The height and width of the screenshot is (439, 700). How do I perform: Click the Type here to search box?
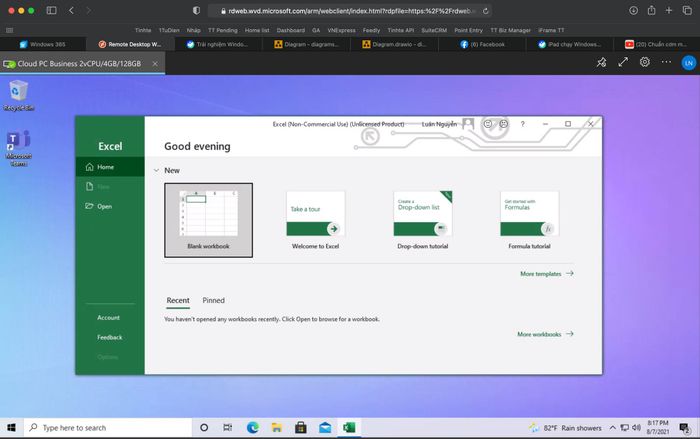pos(108,428)
